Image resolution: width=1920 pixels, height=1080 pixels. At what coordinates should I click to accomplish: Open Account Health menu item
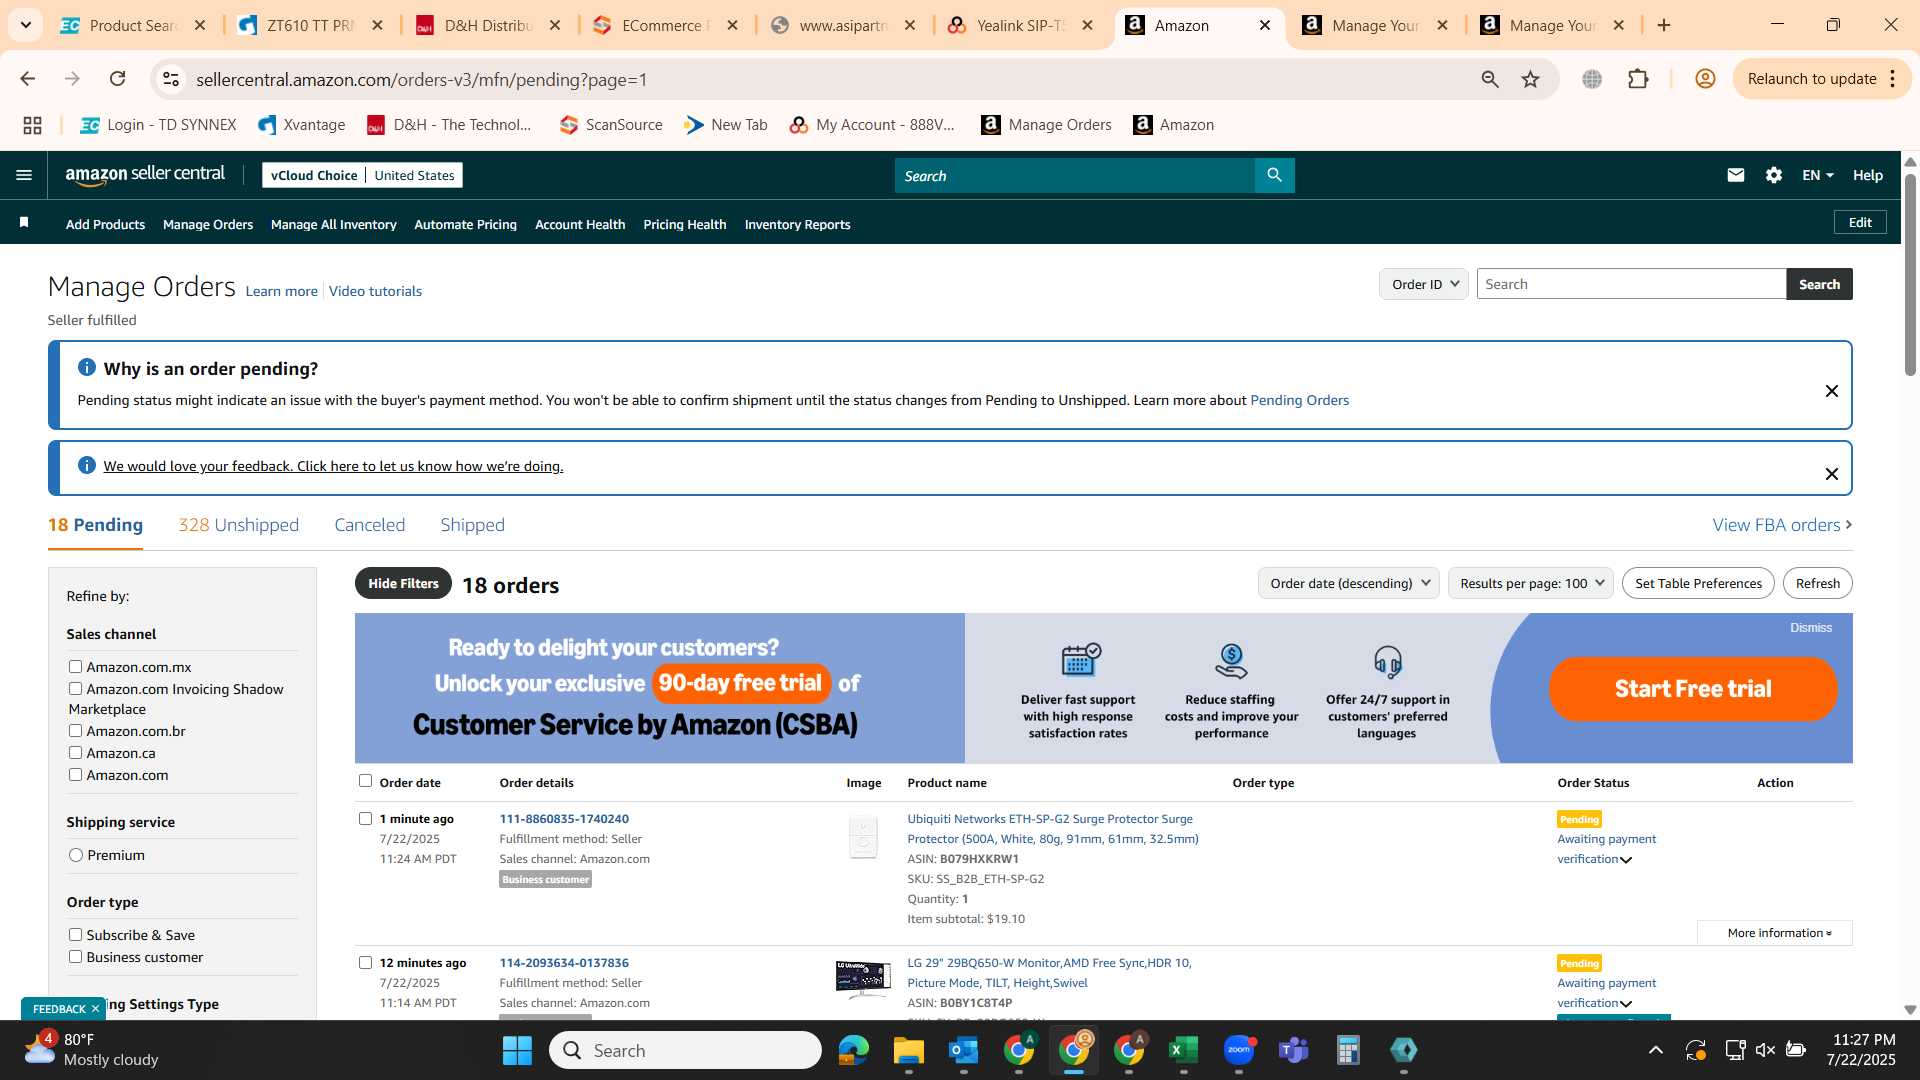[x=580, y=224]
